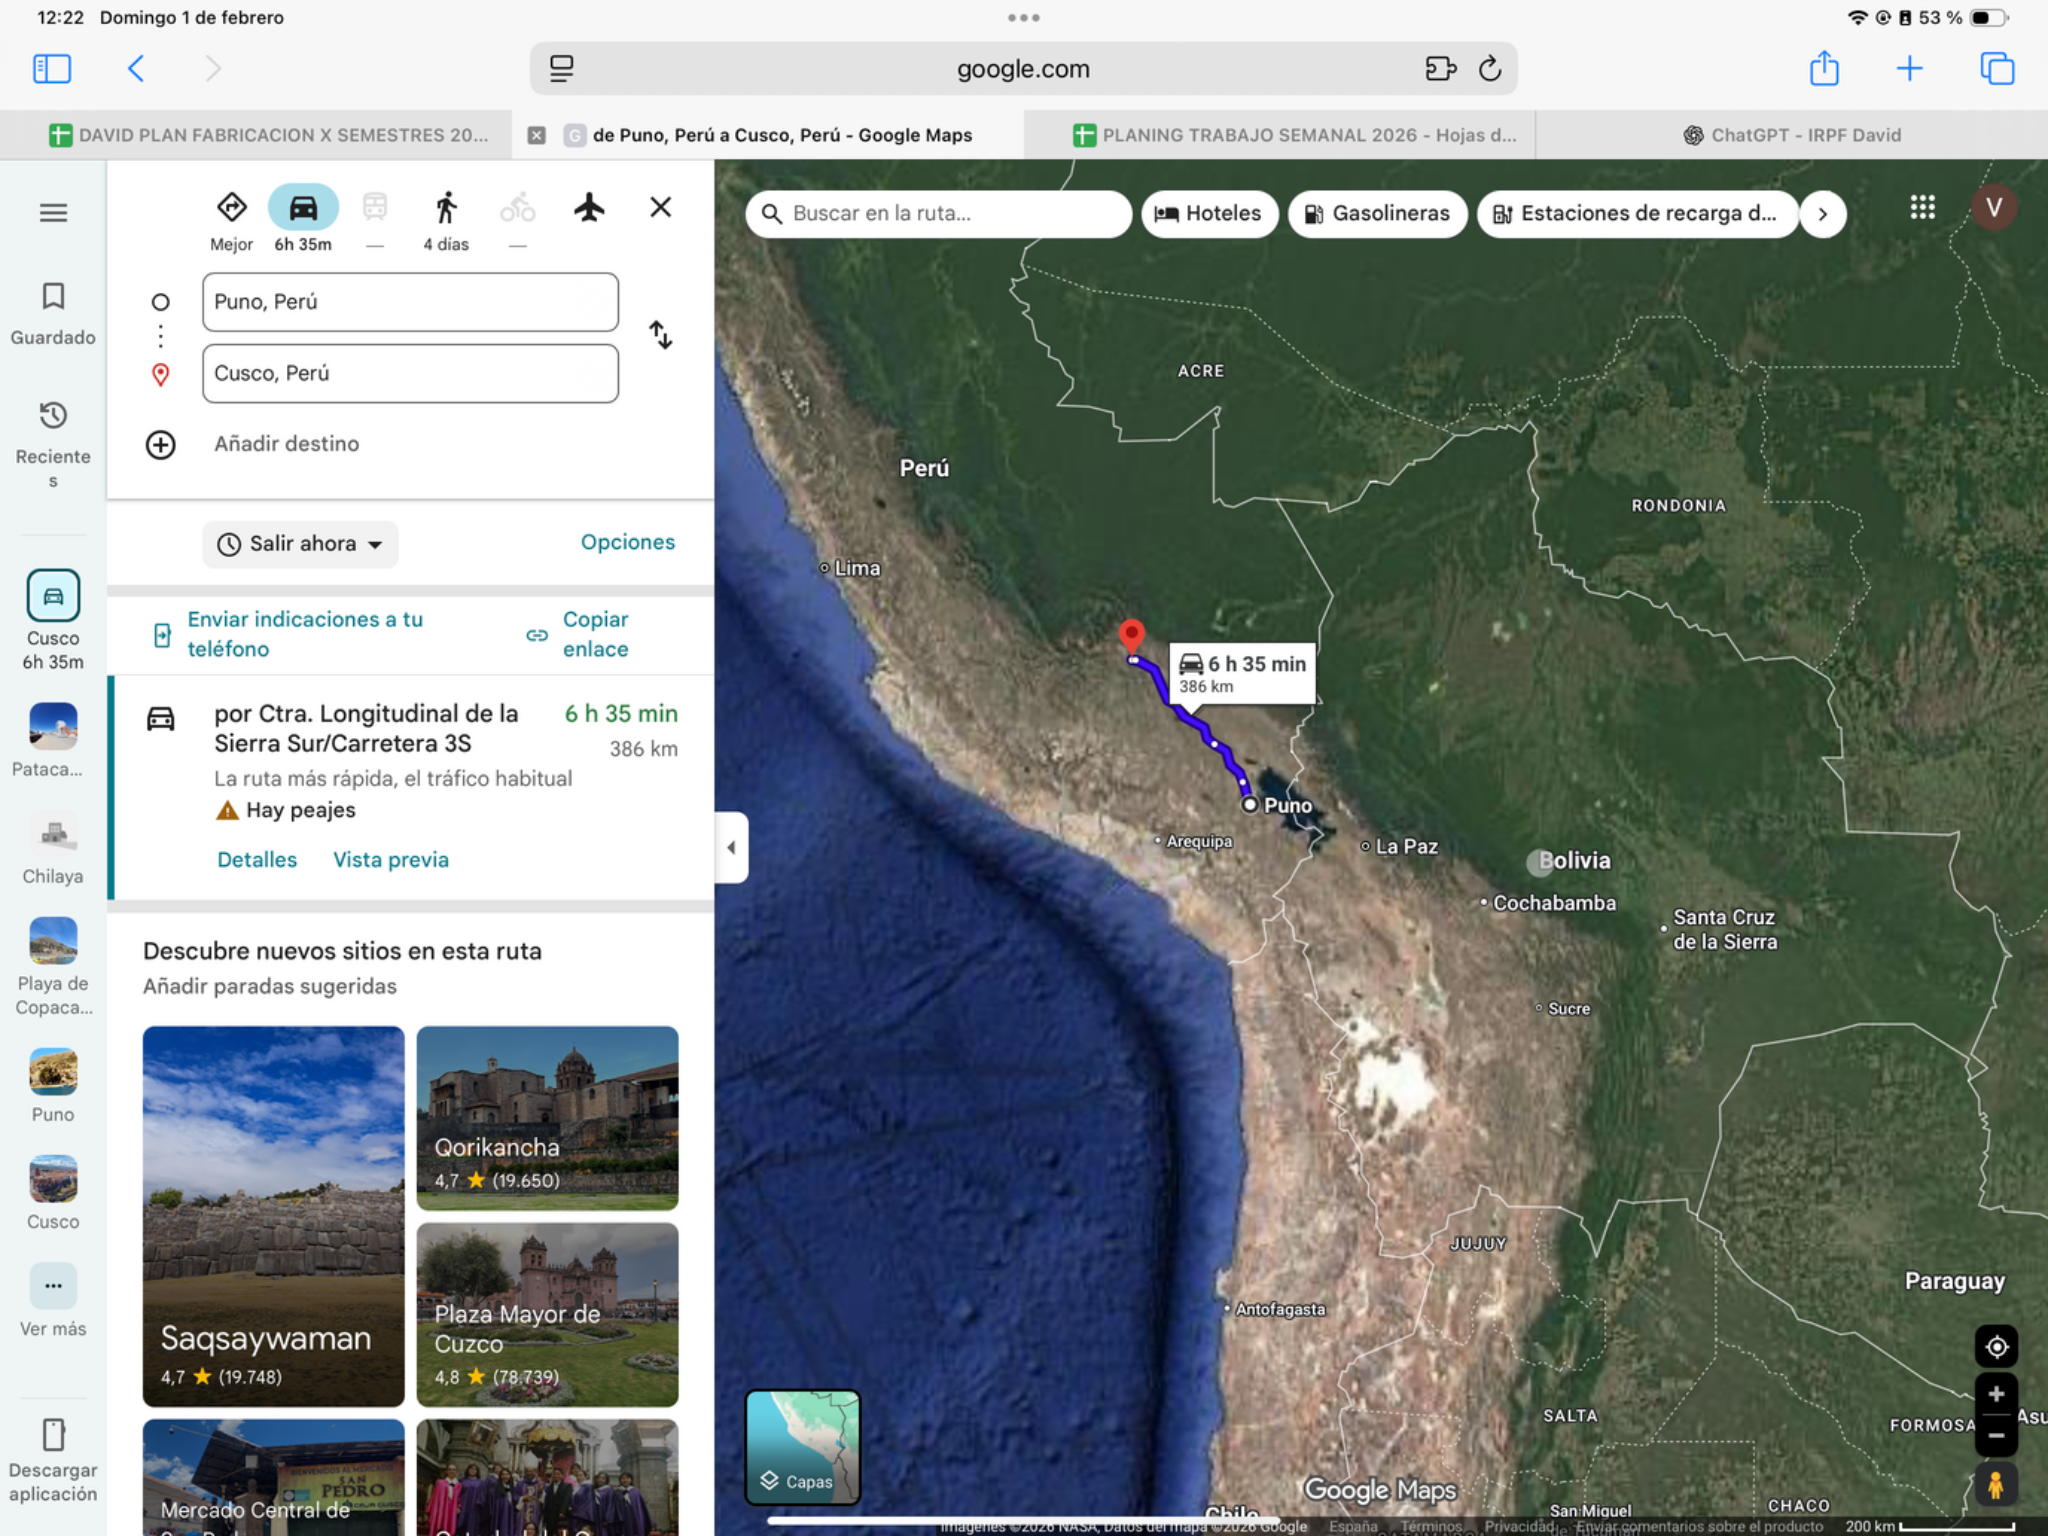Close the Google Maps browser tab
This screenshot has width=2048, height=1536.
537,135
